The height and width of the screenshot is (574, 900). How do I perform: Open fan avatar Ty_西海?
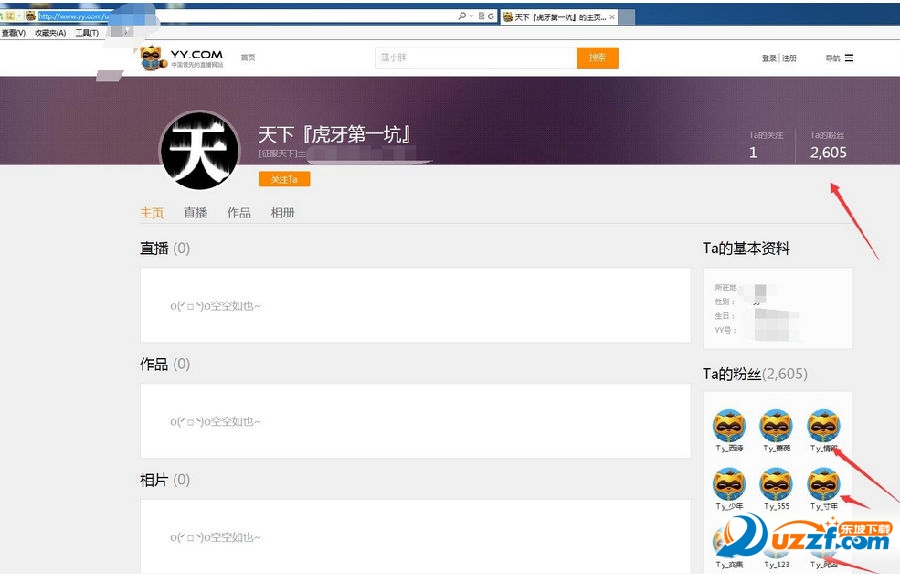pyautogui.click(x=729, y=425)
